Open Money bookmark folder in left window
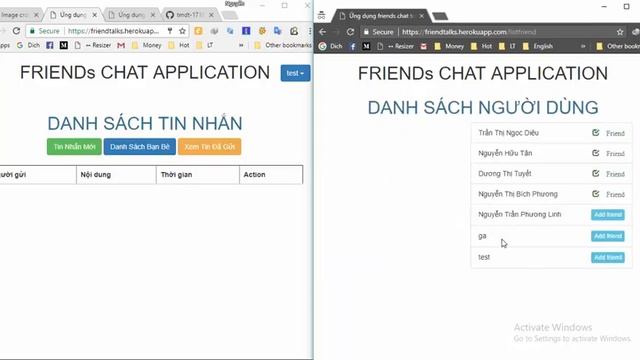The width and height of the screenshot is (640, 360). (147, 45)
